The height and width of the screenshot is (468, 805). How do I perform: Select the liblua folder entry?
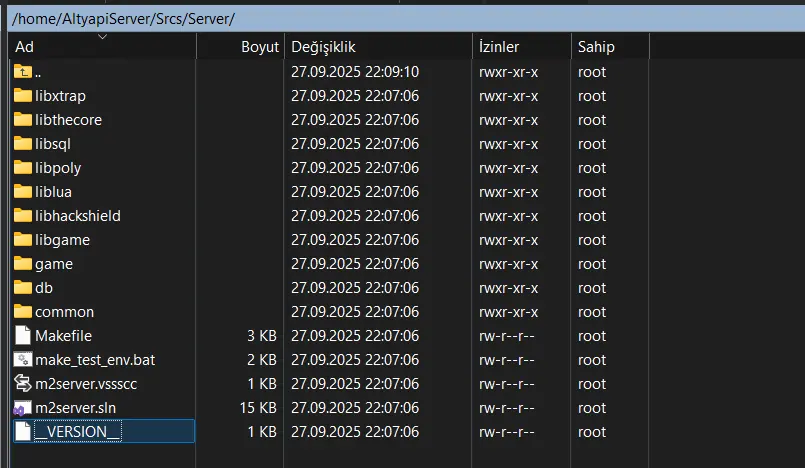coord(54,192)
